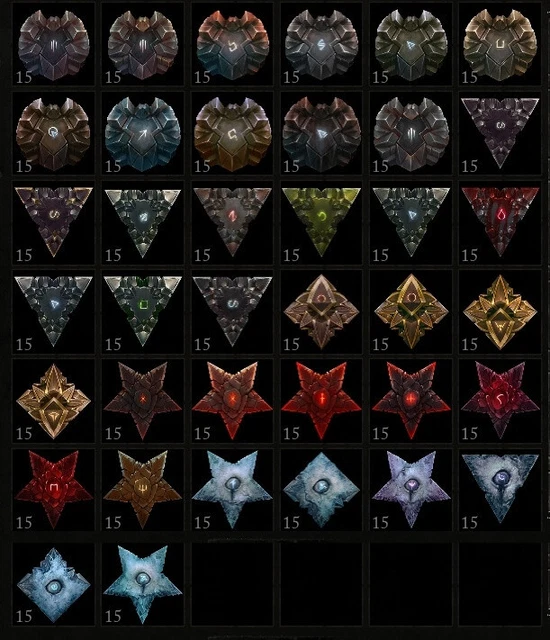Viewport: 550px width, 640px height.
Task: Pick the gold diamond glyph with green gem
Action: pyautogui.click(x=411, y=311)
